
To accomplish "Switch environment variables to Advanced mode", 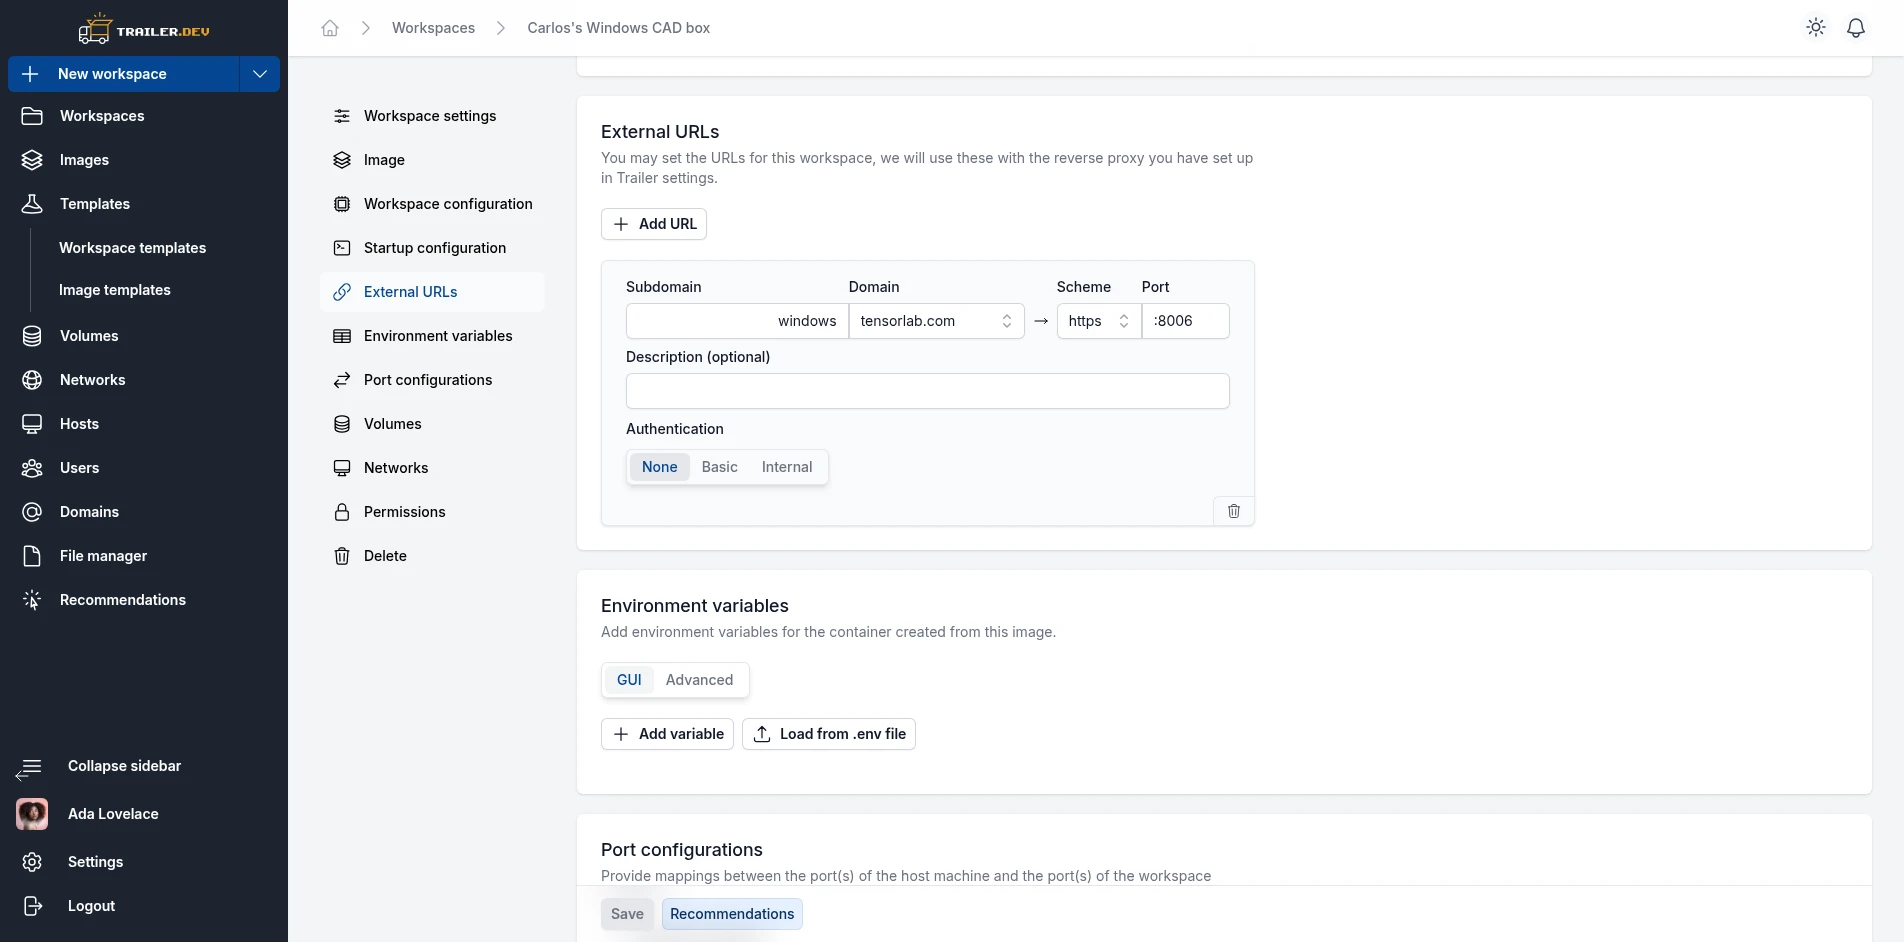I will 700,680.
